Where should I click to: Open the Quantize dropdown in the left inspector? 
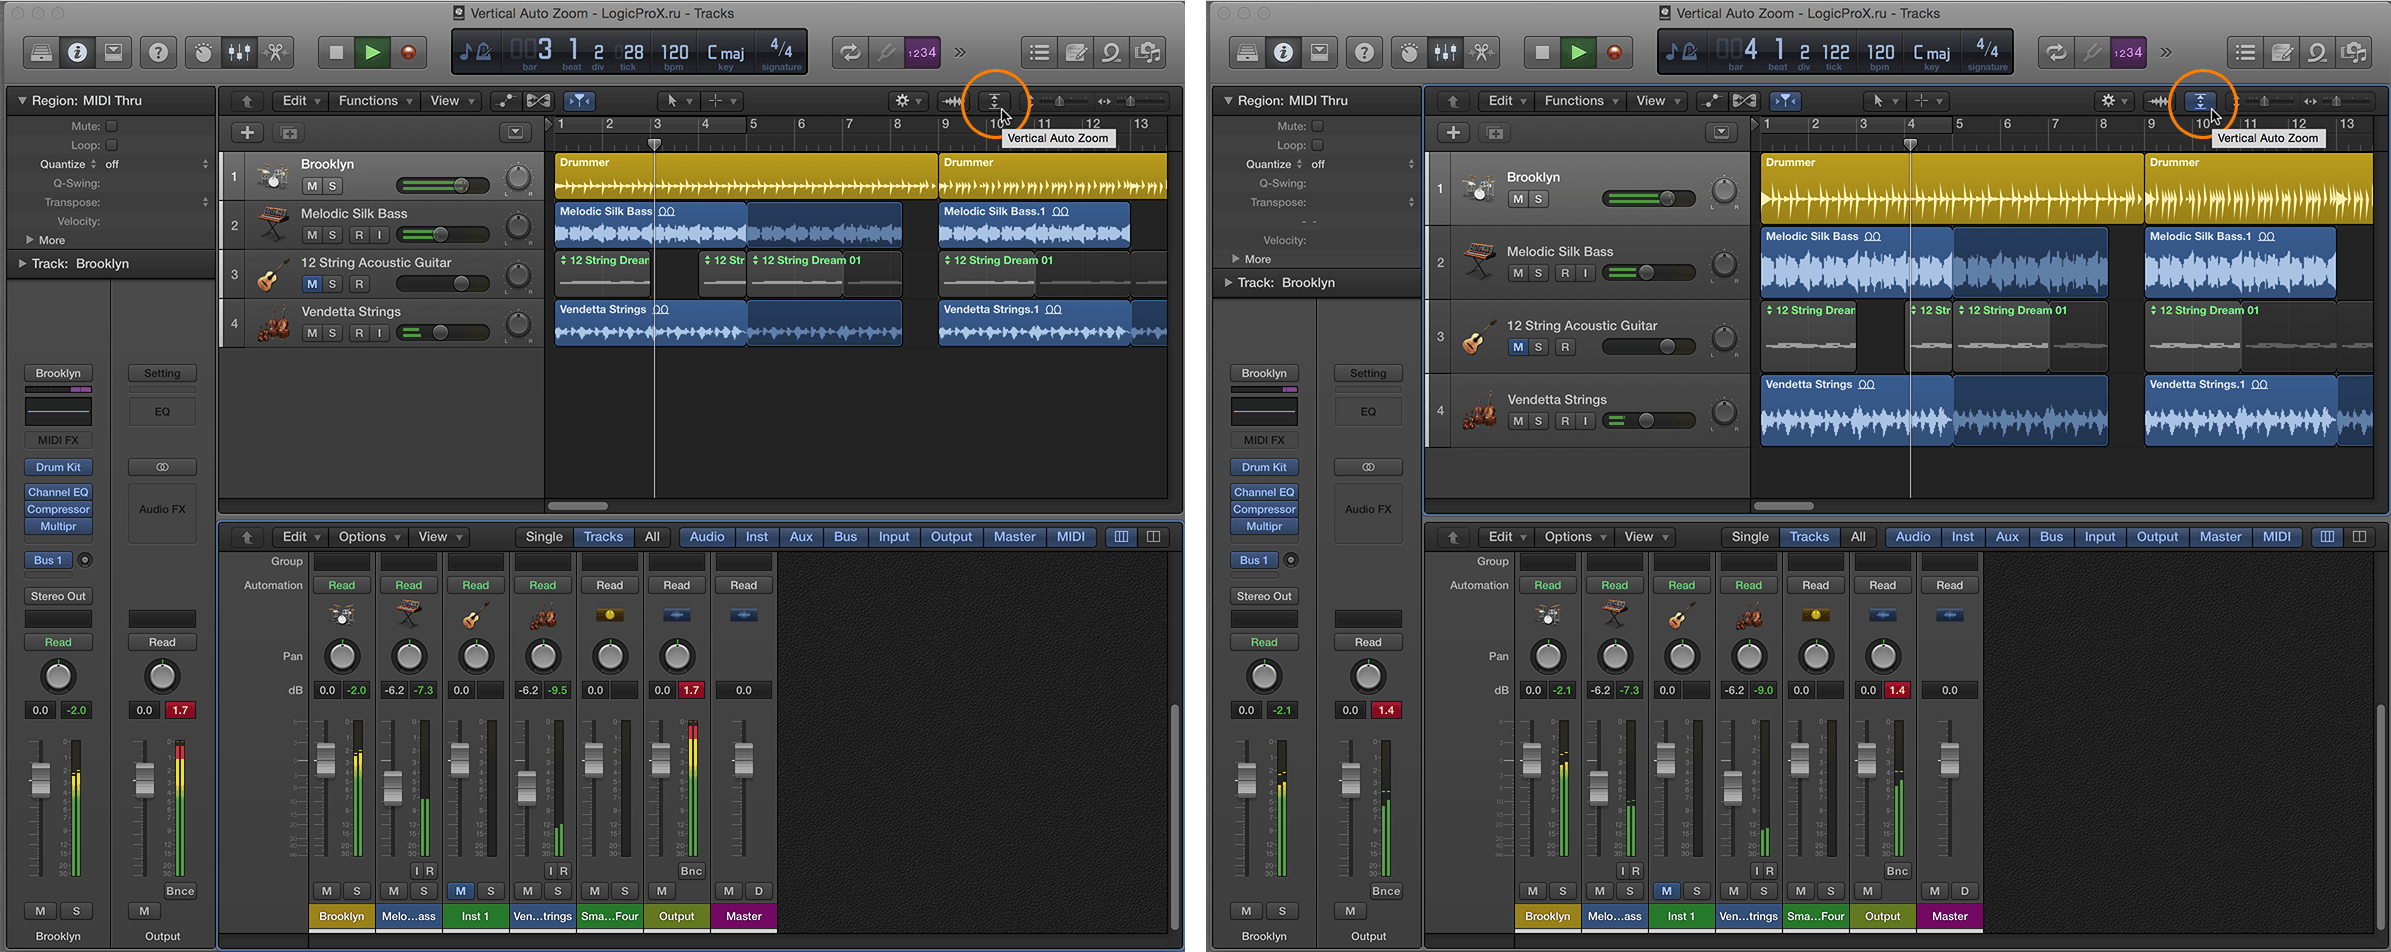(157, 164)
